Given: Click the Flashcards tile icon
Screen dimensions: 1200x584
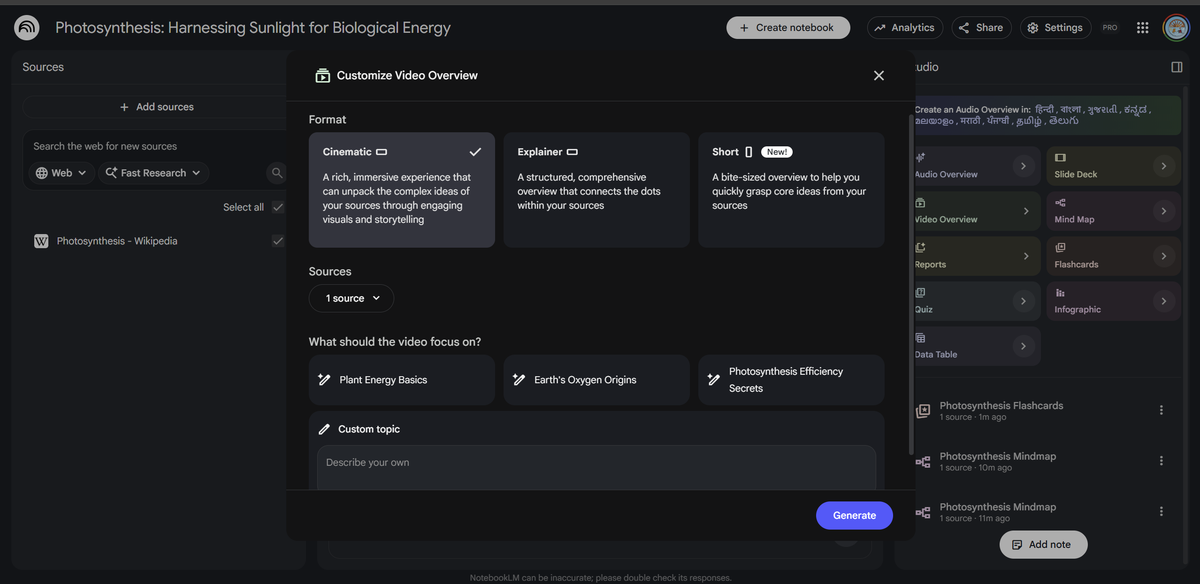Looking at the screenshot, I should (1060, 247).
